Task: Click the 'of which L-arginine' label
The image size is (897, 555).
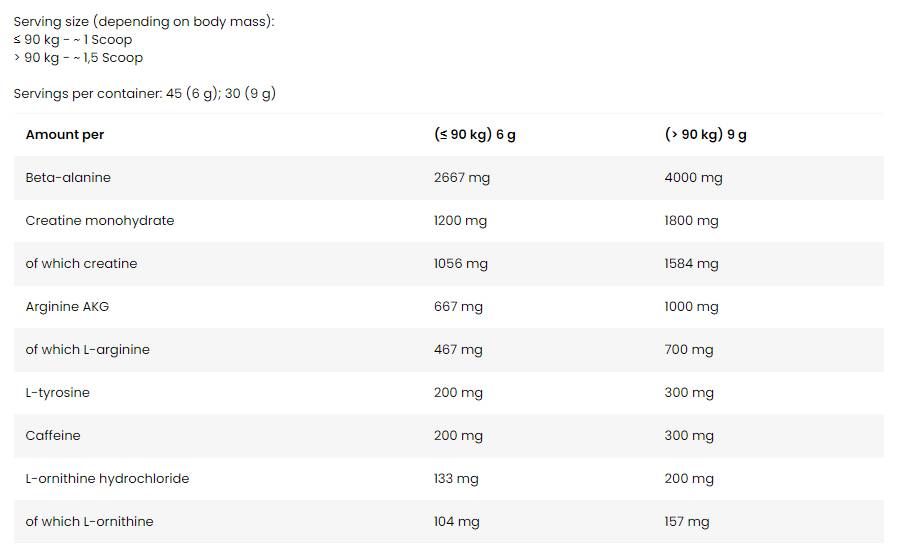Action: tap(88, 350)
